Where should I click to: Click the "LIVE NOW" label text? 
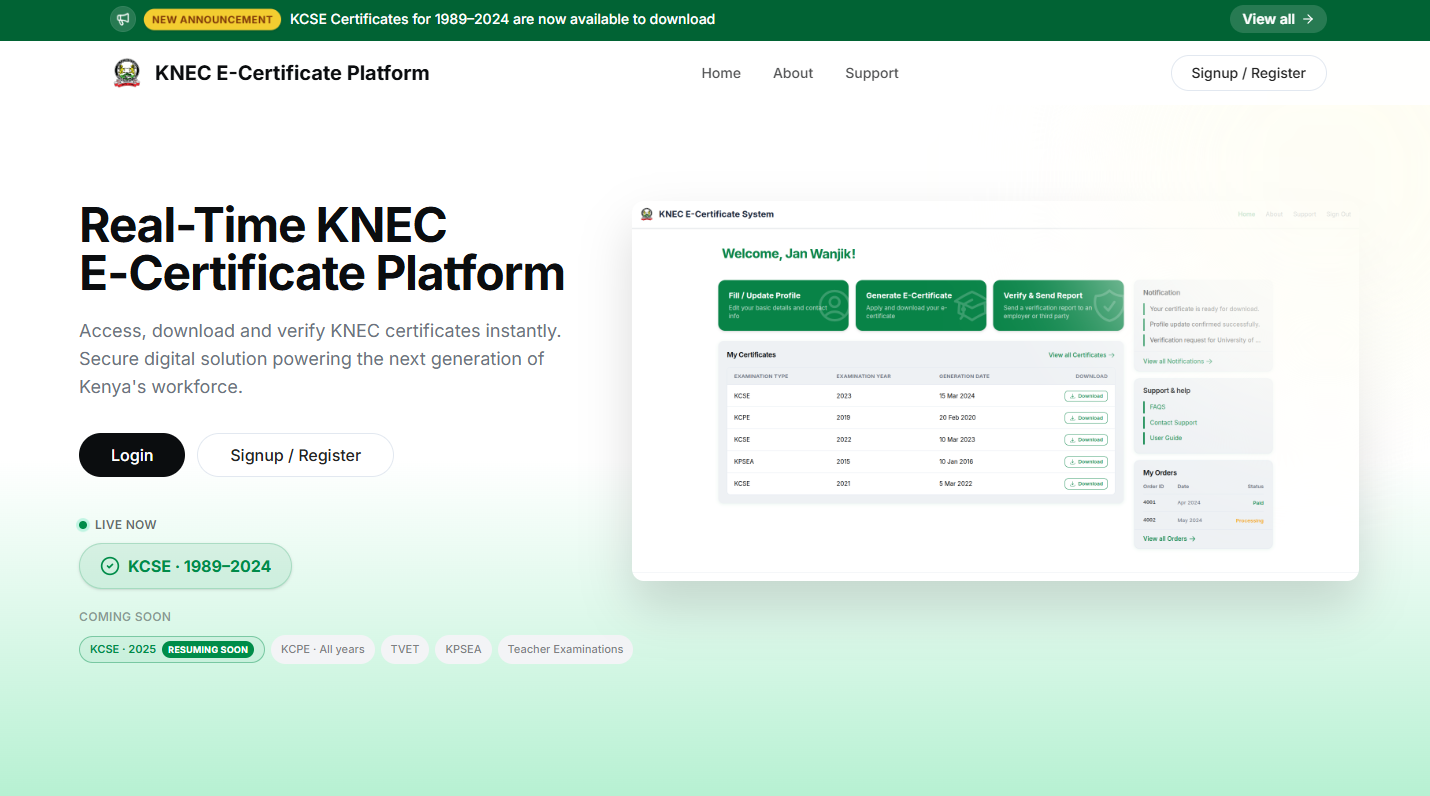126,525
